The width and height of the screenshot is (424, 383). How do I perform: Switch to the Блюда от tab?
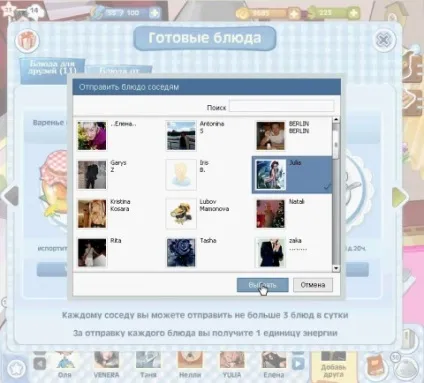coord(119,70)
